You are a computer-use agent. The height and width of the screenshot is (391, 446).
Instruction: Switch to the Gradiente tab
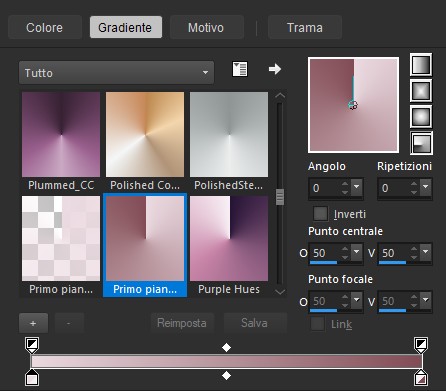[x=126, y=27]
